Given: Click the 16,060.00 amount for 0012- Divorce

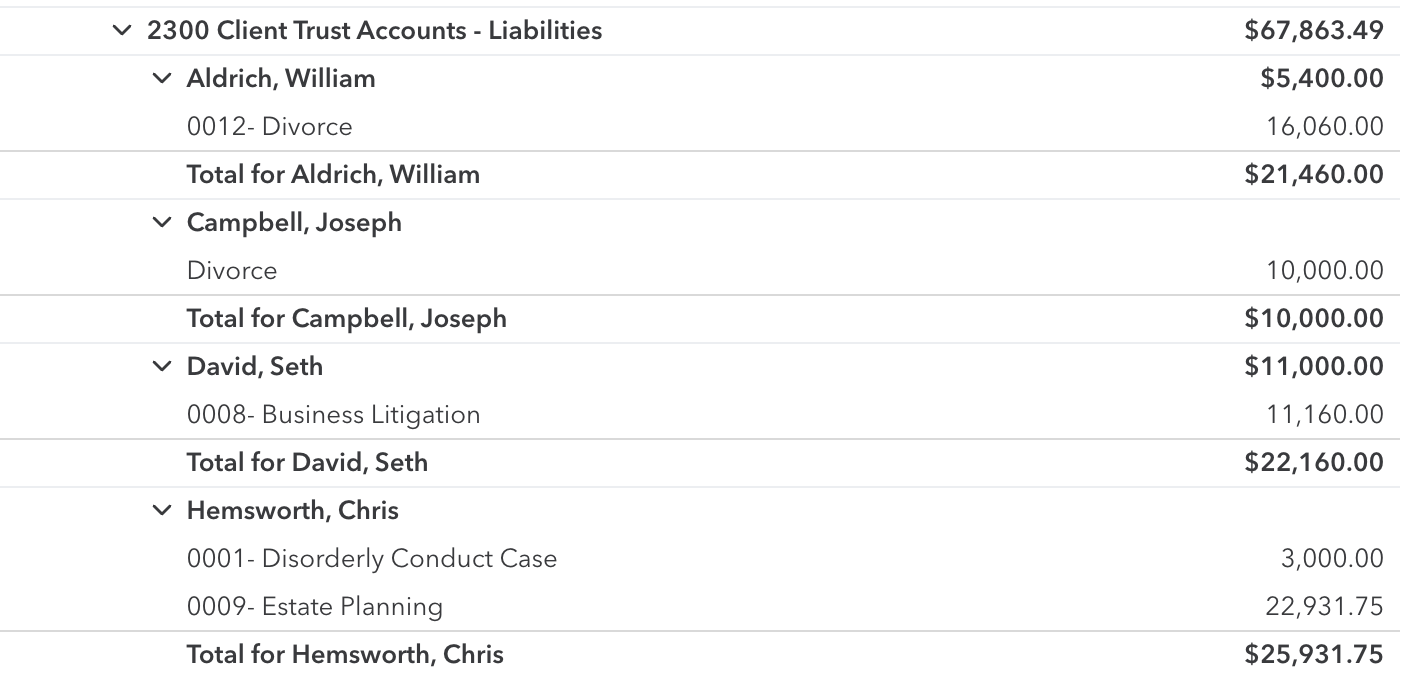Looking at the screenshot, I should pos(1324,127).
